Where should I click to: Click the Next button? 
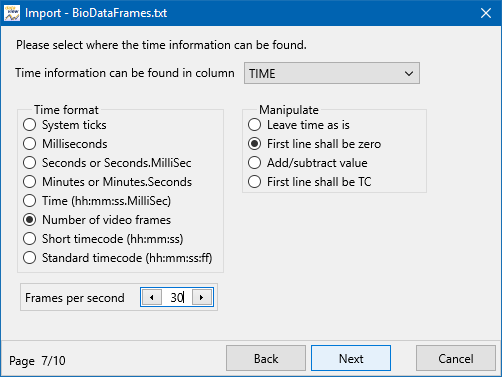[x=351, y=358]
